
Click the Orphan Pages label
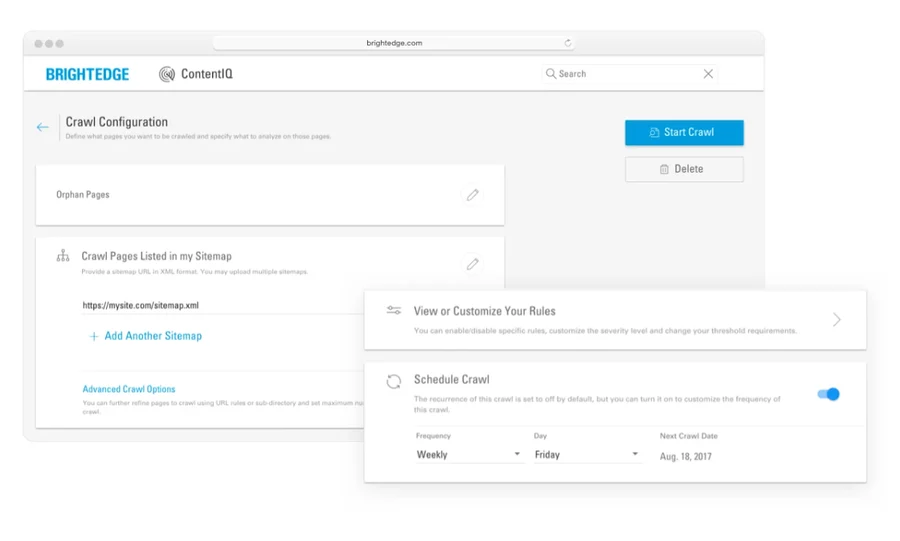(83, 194)
